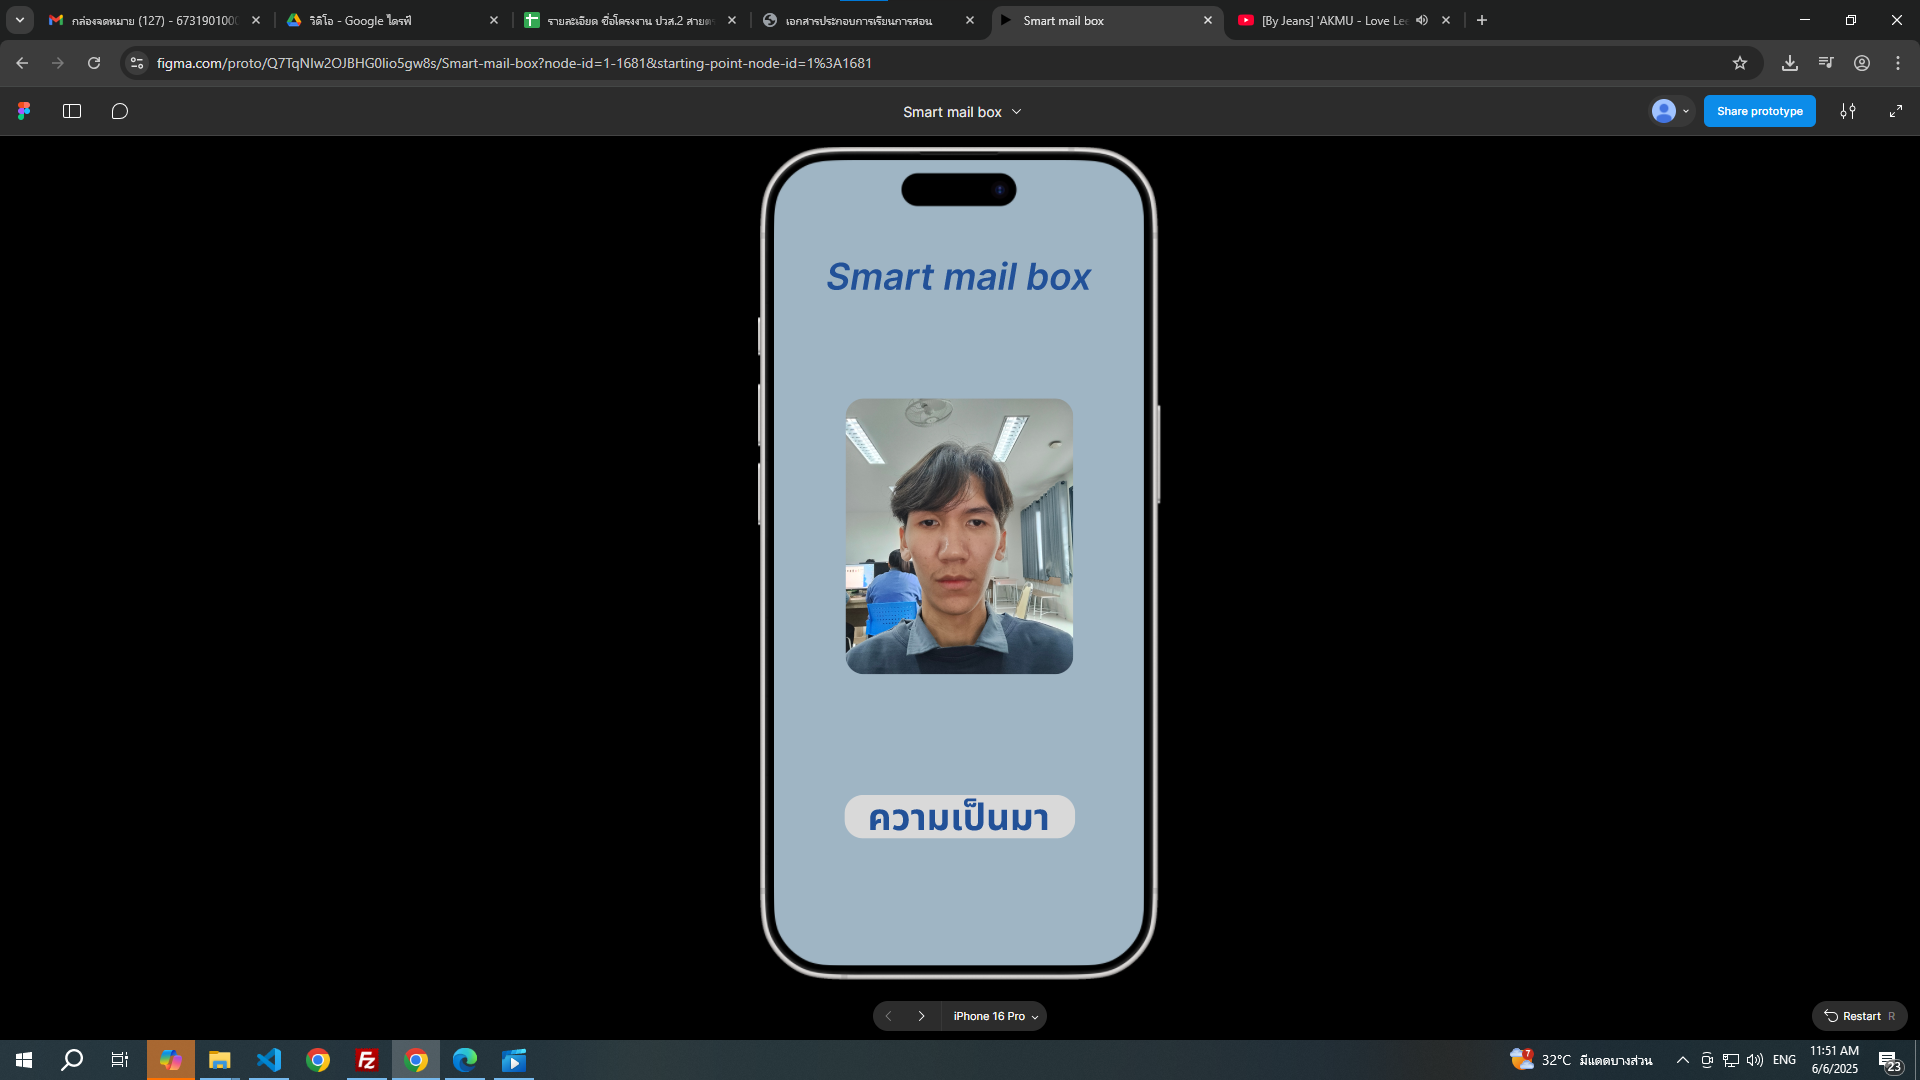Open the iPhone 16 Pro device dropdown
Viewport: 1920px width, 1080px height.
[x=995, y=1016]
